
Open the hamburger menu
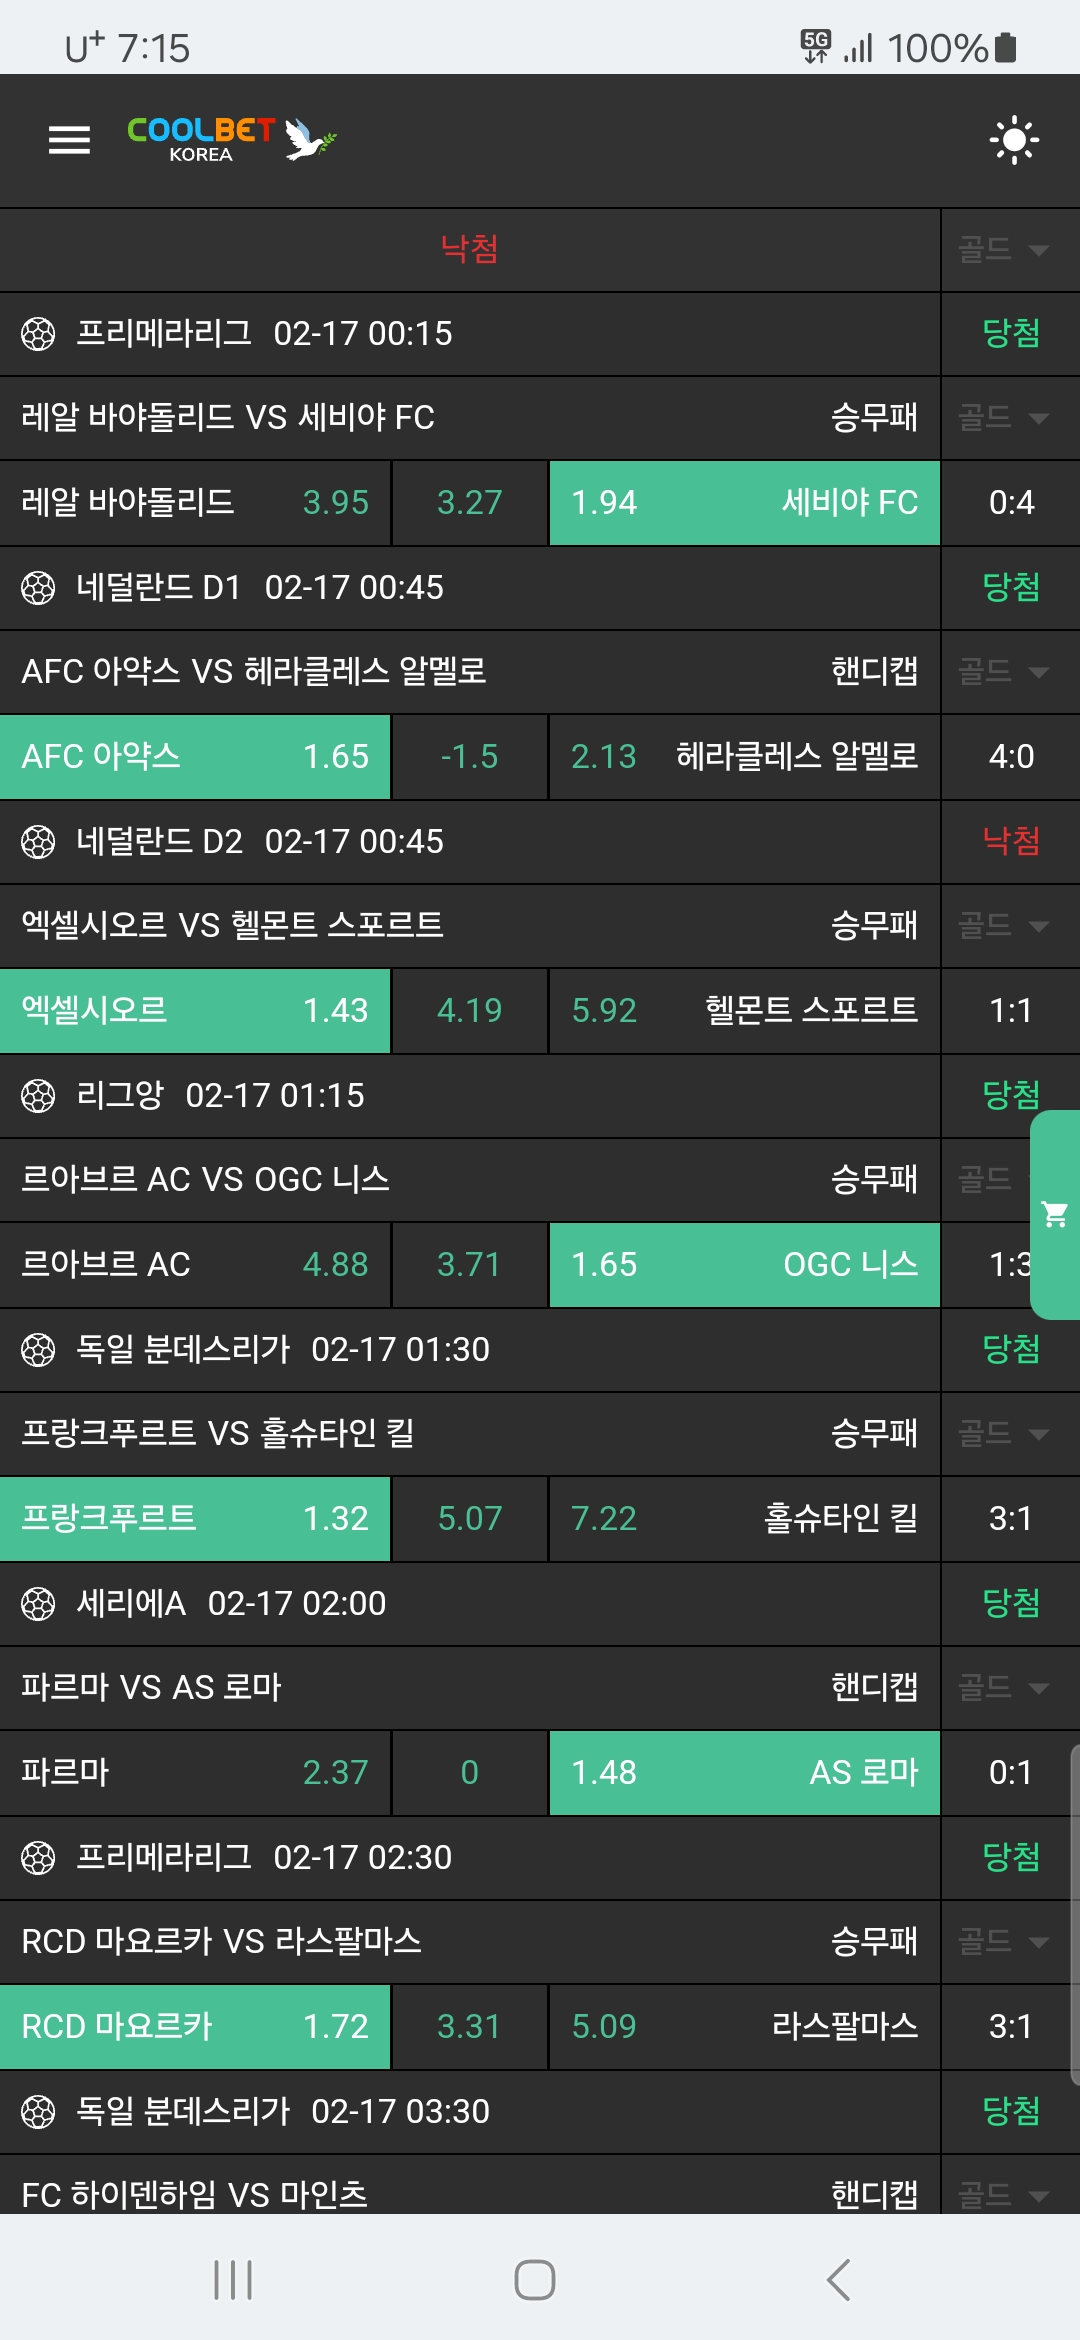69,140
